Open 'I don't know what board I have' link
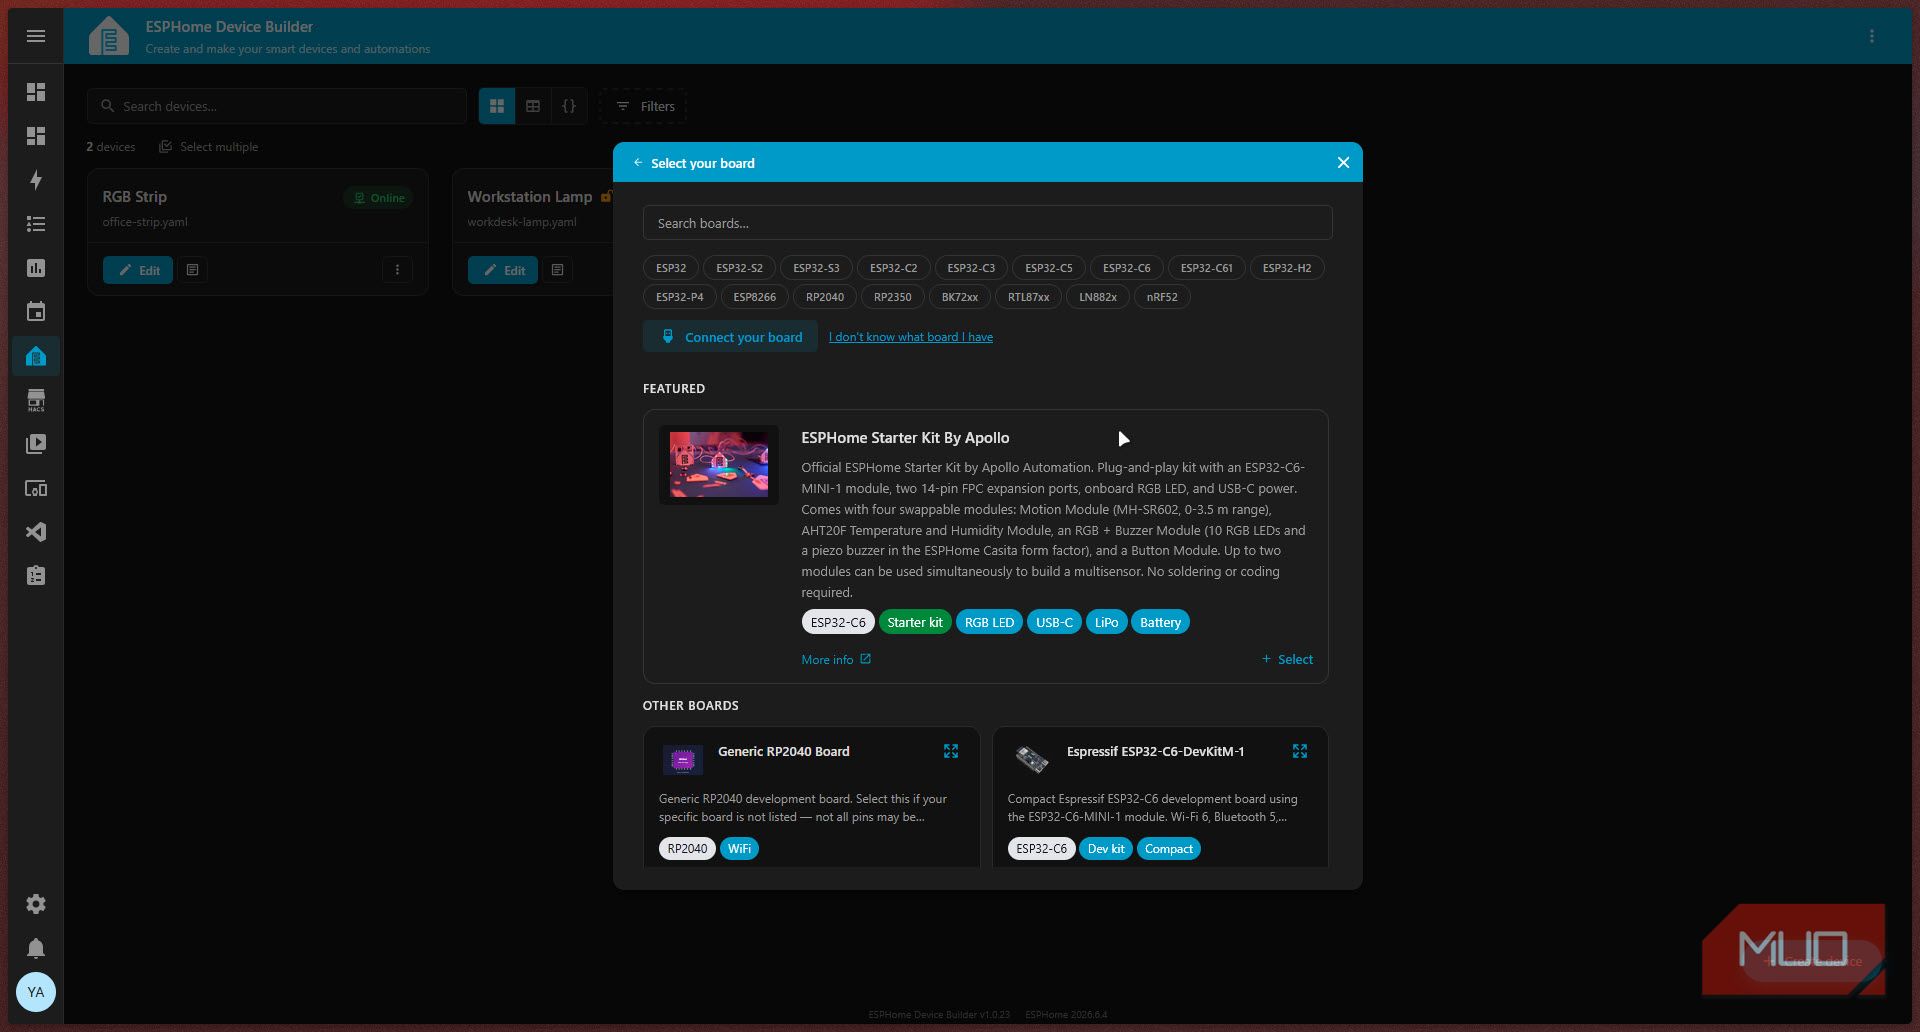The image size is (1920, 1032). point(911,337)
